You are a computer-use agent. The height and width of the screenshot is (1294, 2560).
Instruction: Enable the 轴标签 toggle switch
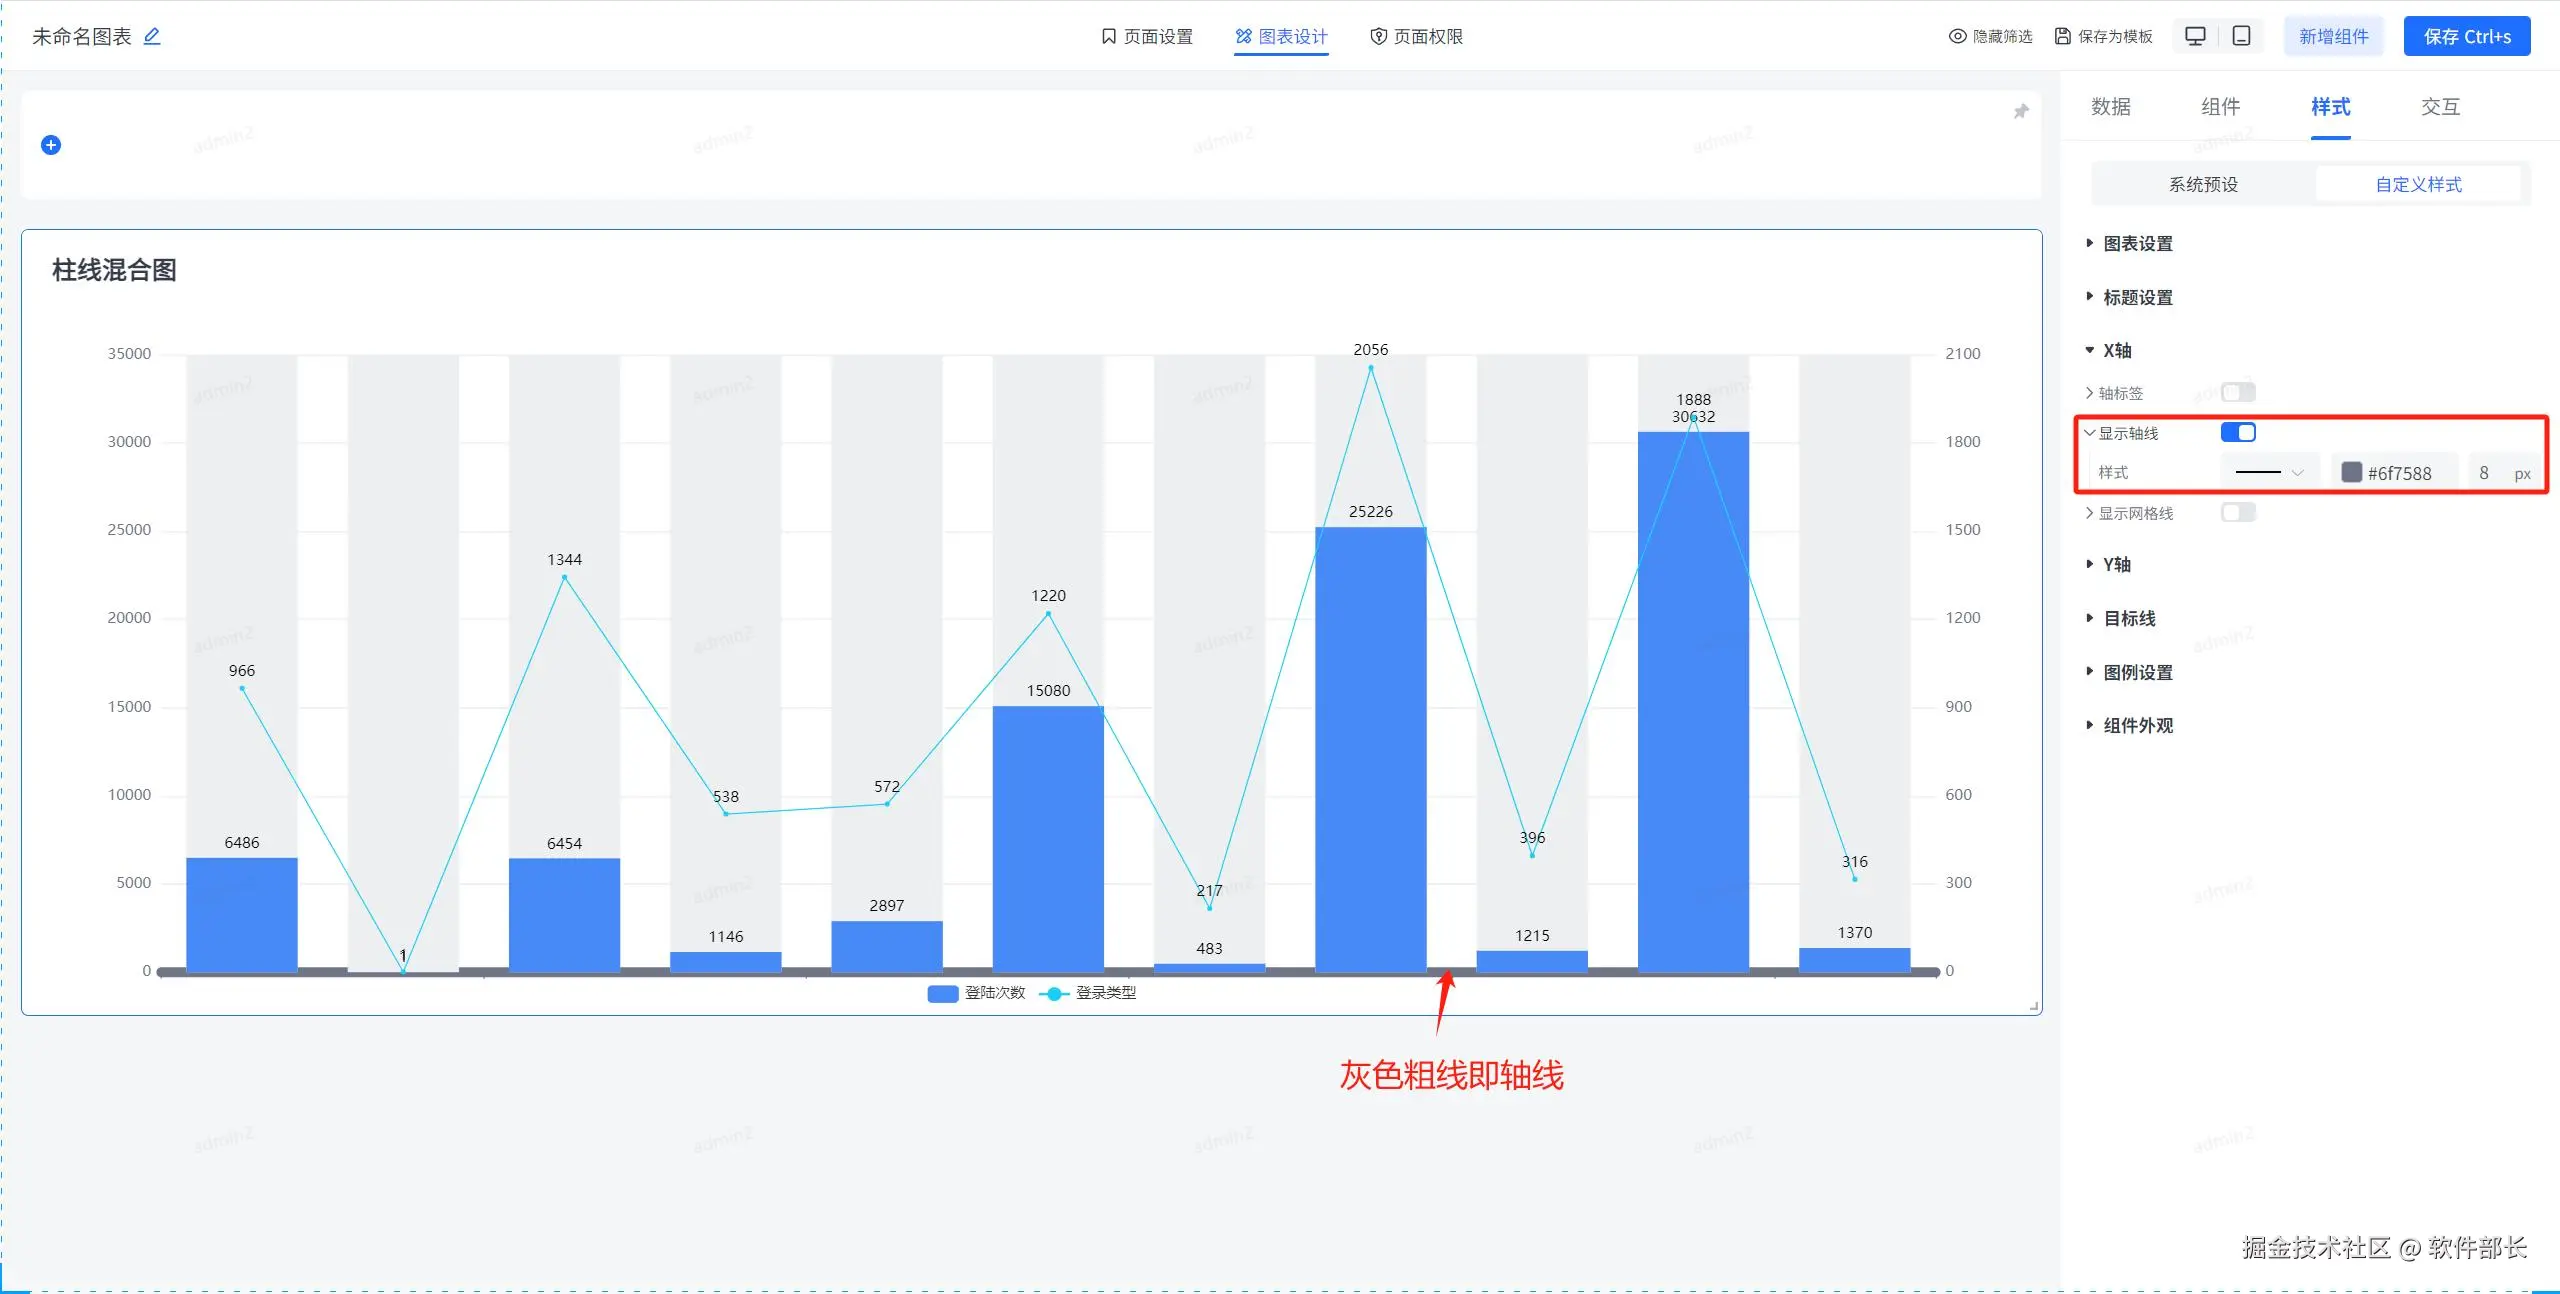click(x=2238, y=392)
